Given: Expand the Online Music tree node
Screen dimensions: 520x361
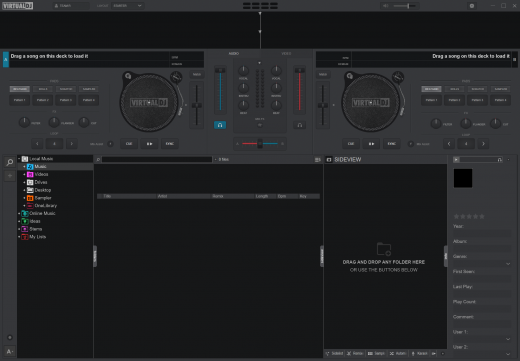Looking at the screenshot, I should coord(19,213).
